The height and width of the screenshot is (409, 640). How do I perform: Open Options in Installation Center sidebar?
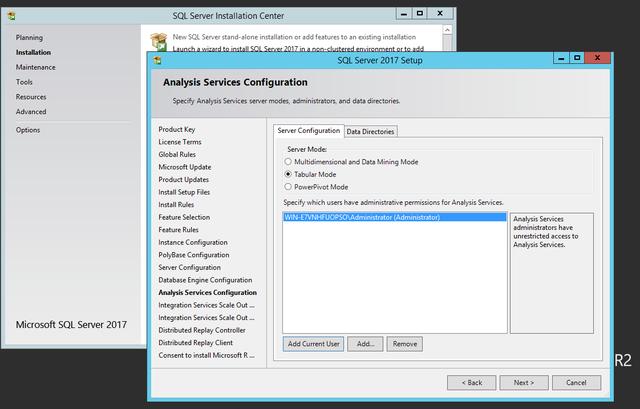tap(28, 130)
